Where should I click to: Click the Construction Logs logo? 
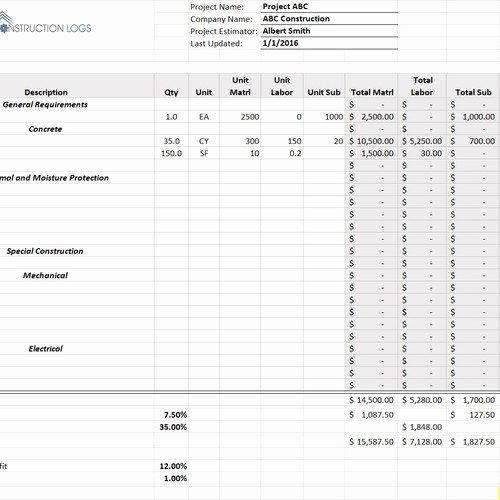coord(46,23)
